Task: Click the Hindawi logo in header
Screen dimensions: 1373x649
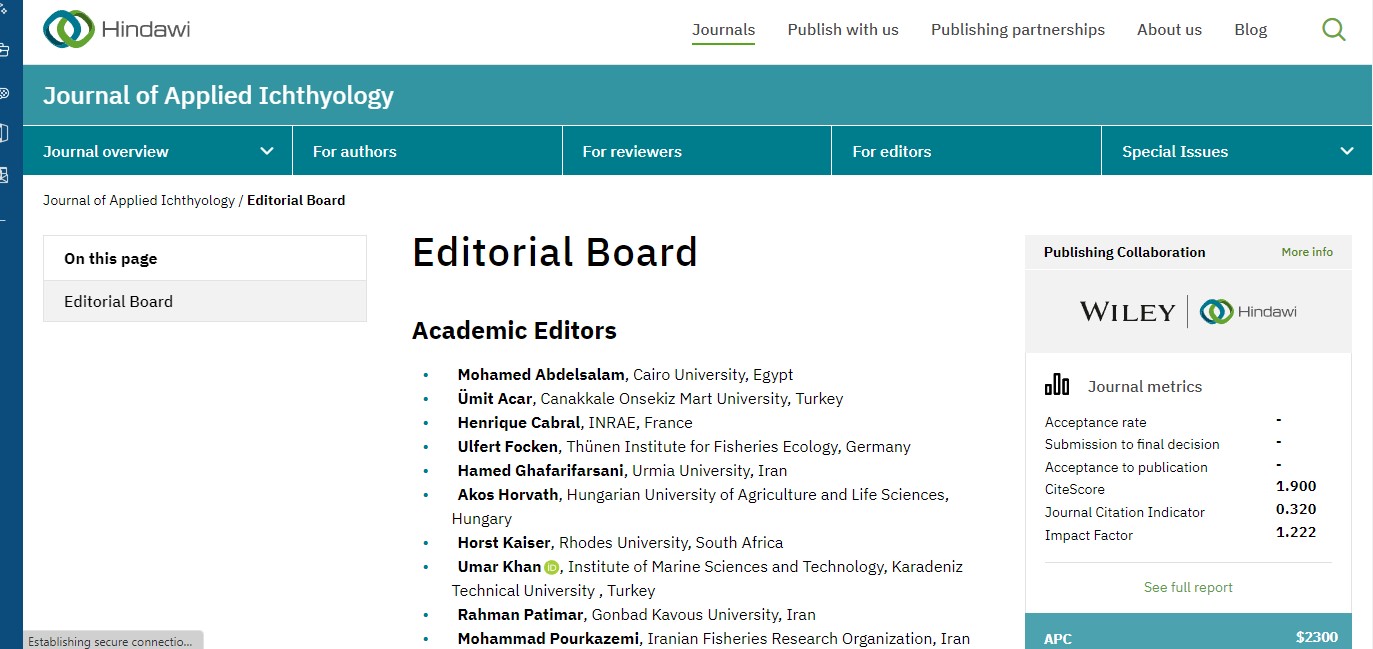Action: pos(116,30)
